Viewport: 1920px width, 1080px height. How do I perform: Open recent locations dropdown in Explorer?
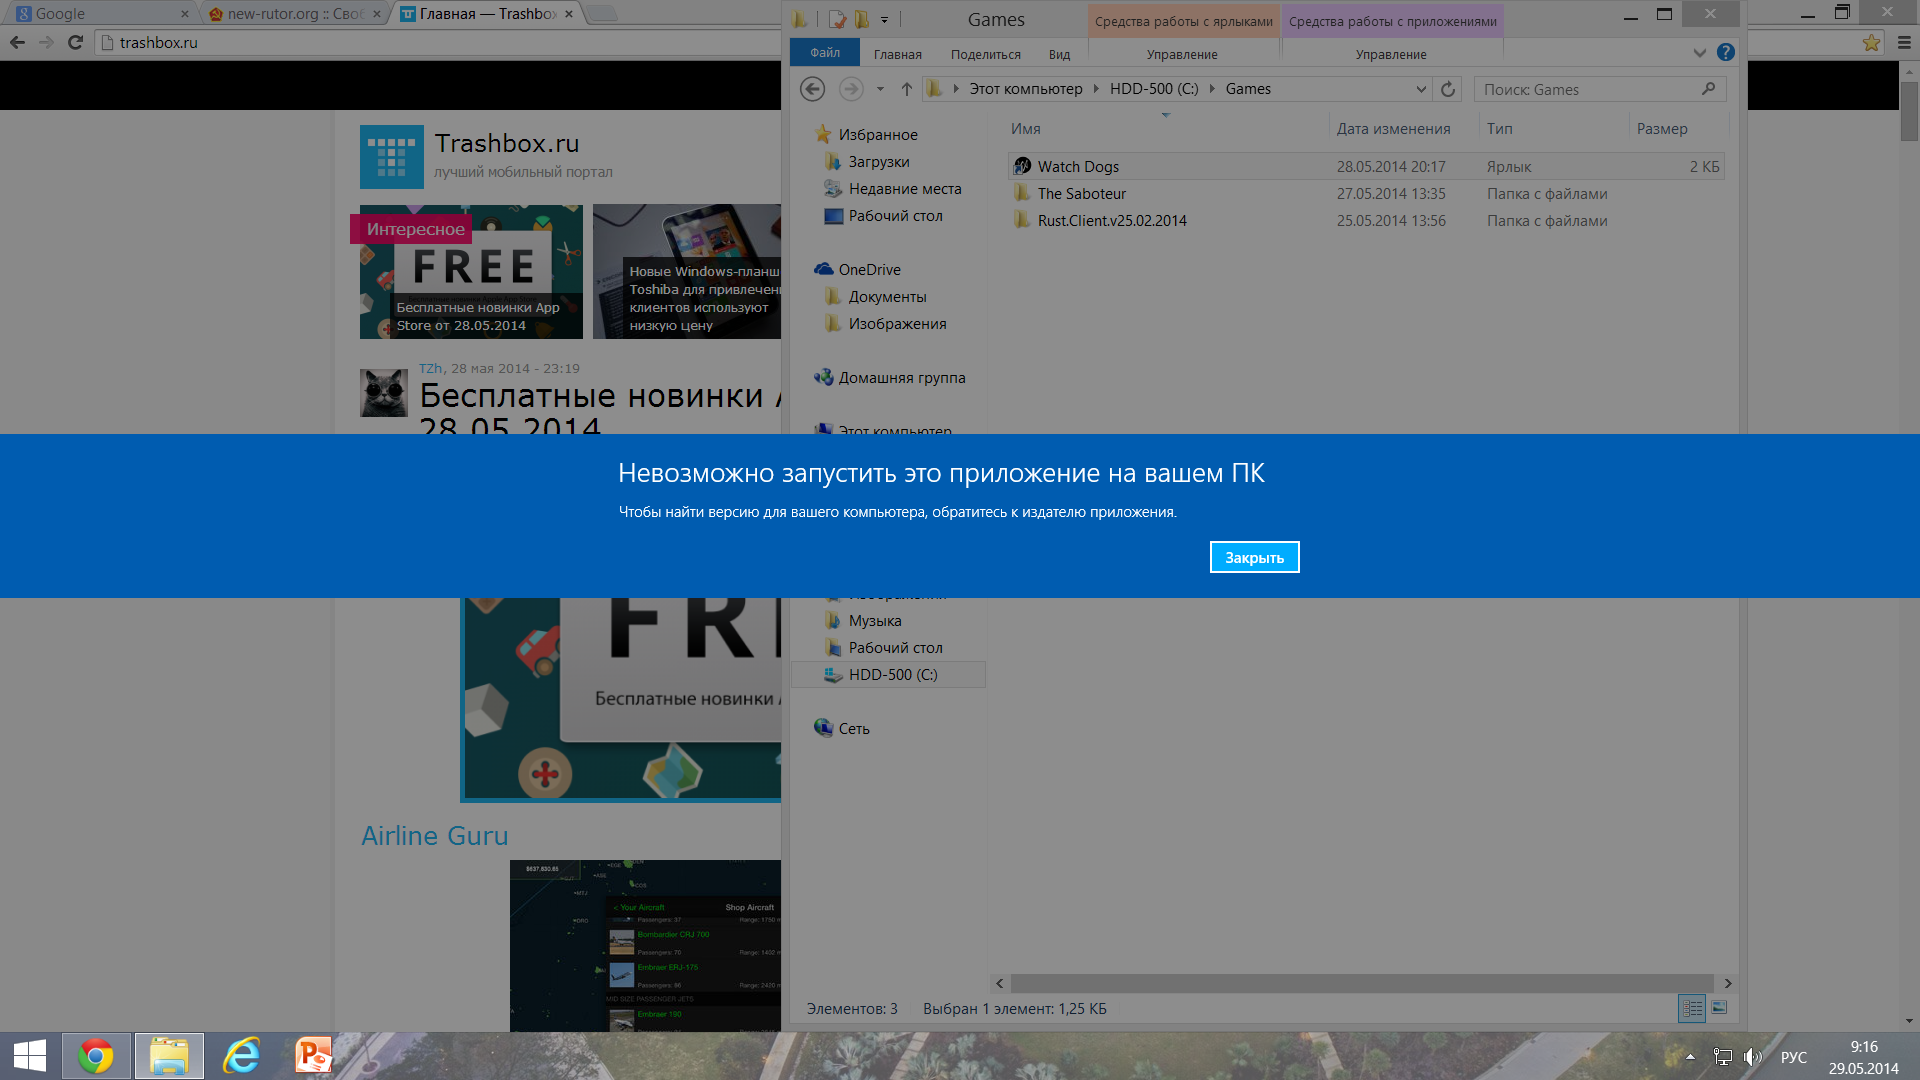point(880,89)
